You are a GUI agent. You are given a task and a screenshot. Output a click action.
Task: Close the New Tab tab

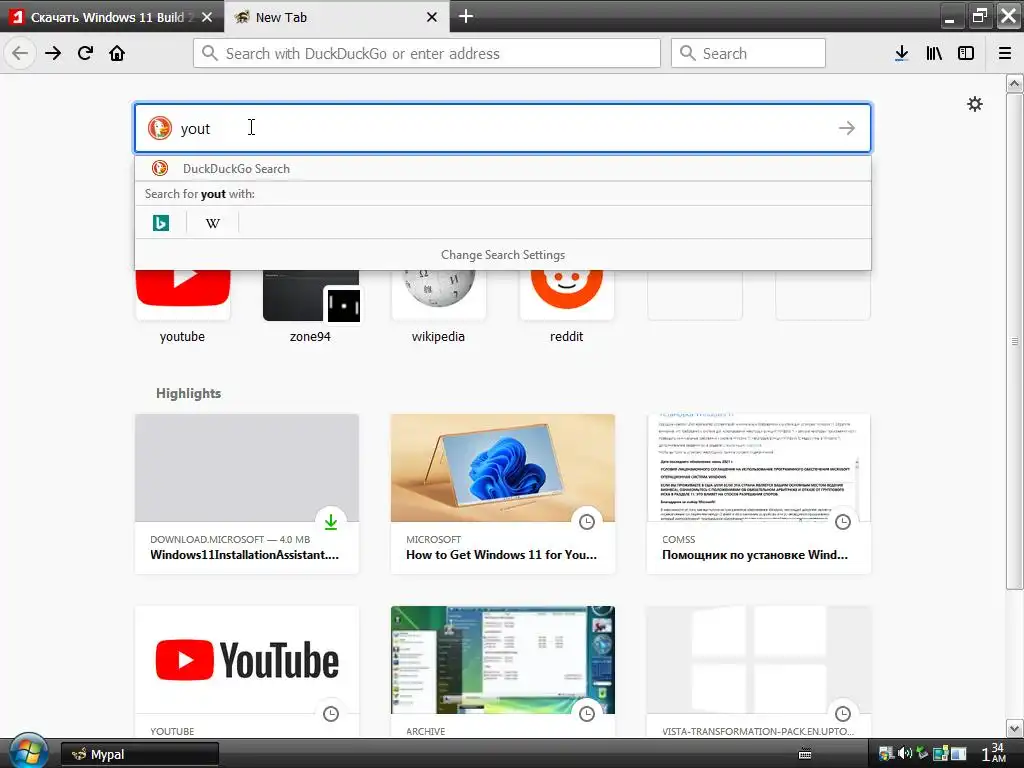pyautogui.click(x=432, y=17)
